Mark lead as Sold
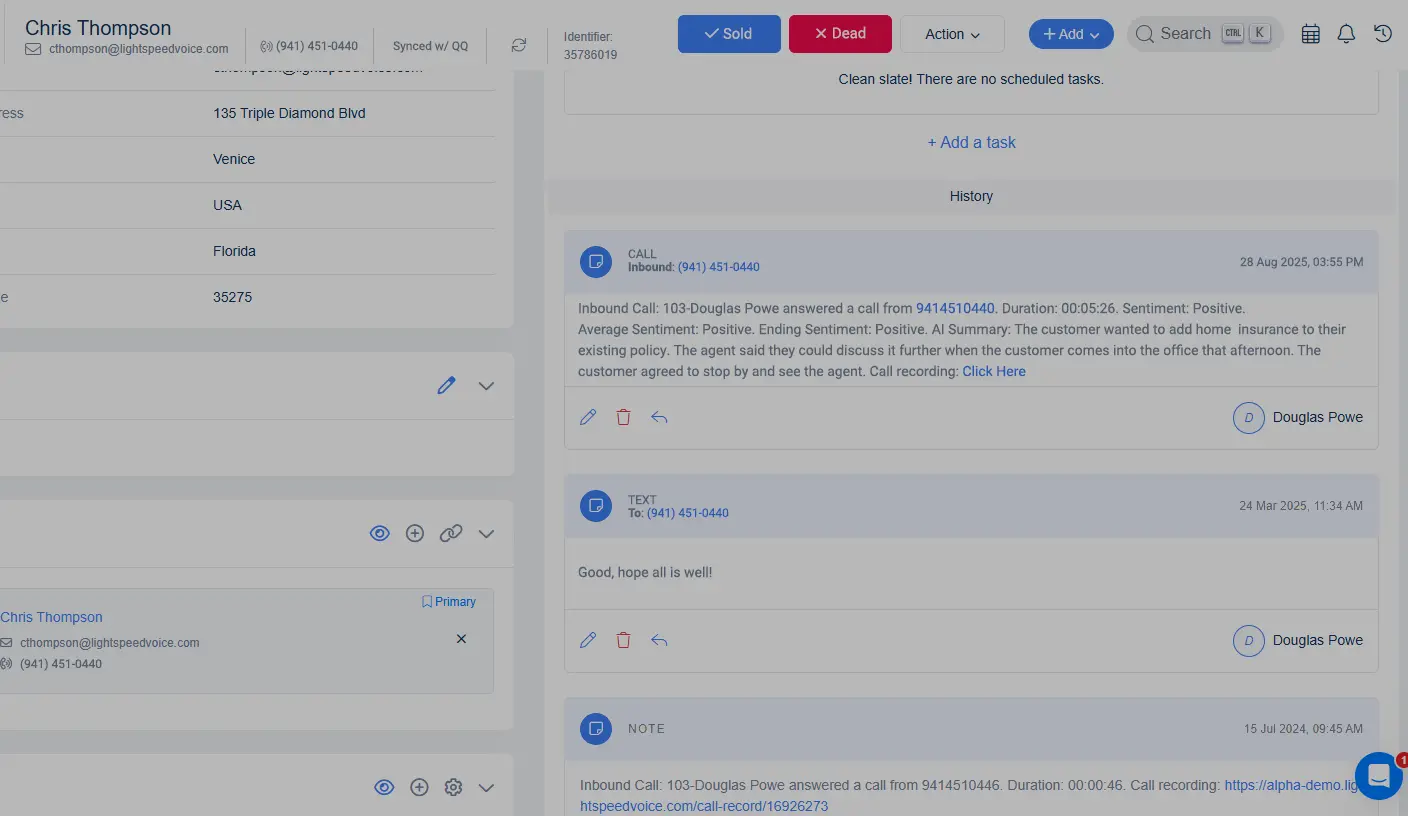The height and width of the screenshot is (816, 1408). 729,34
